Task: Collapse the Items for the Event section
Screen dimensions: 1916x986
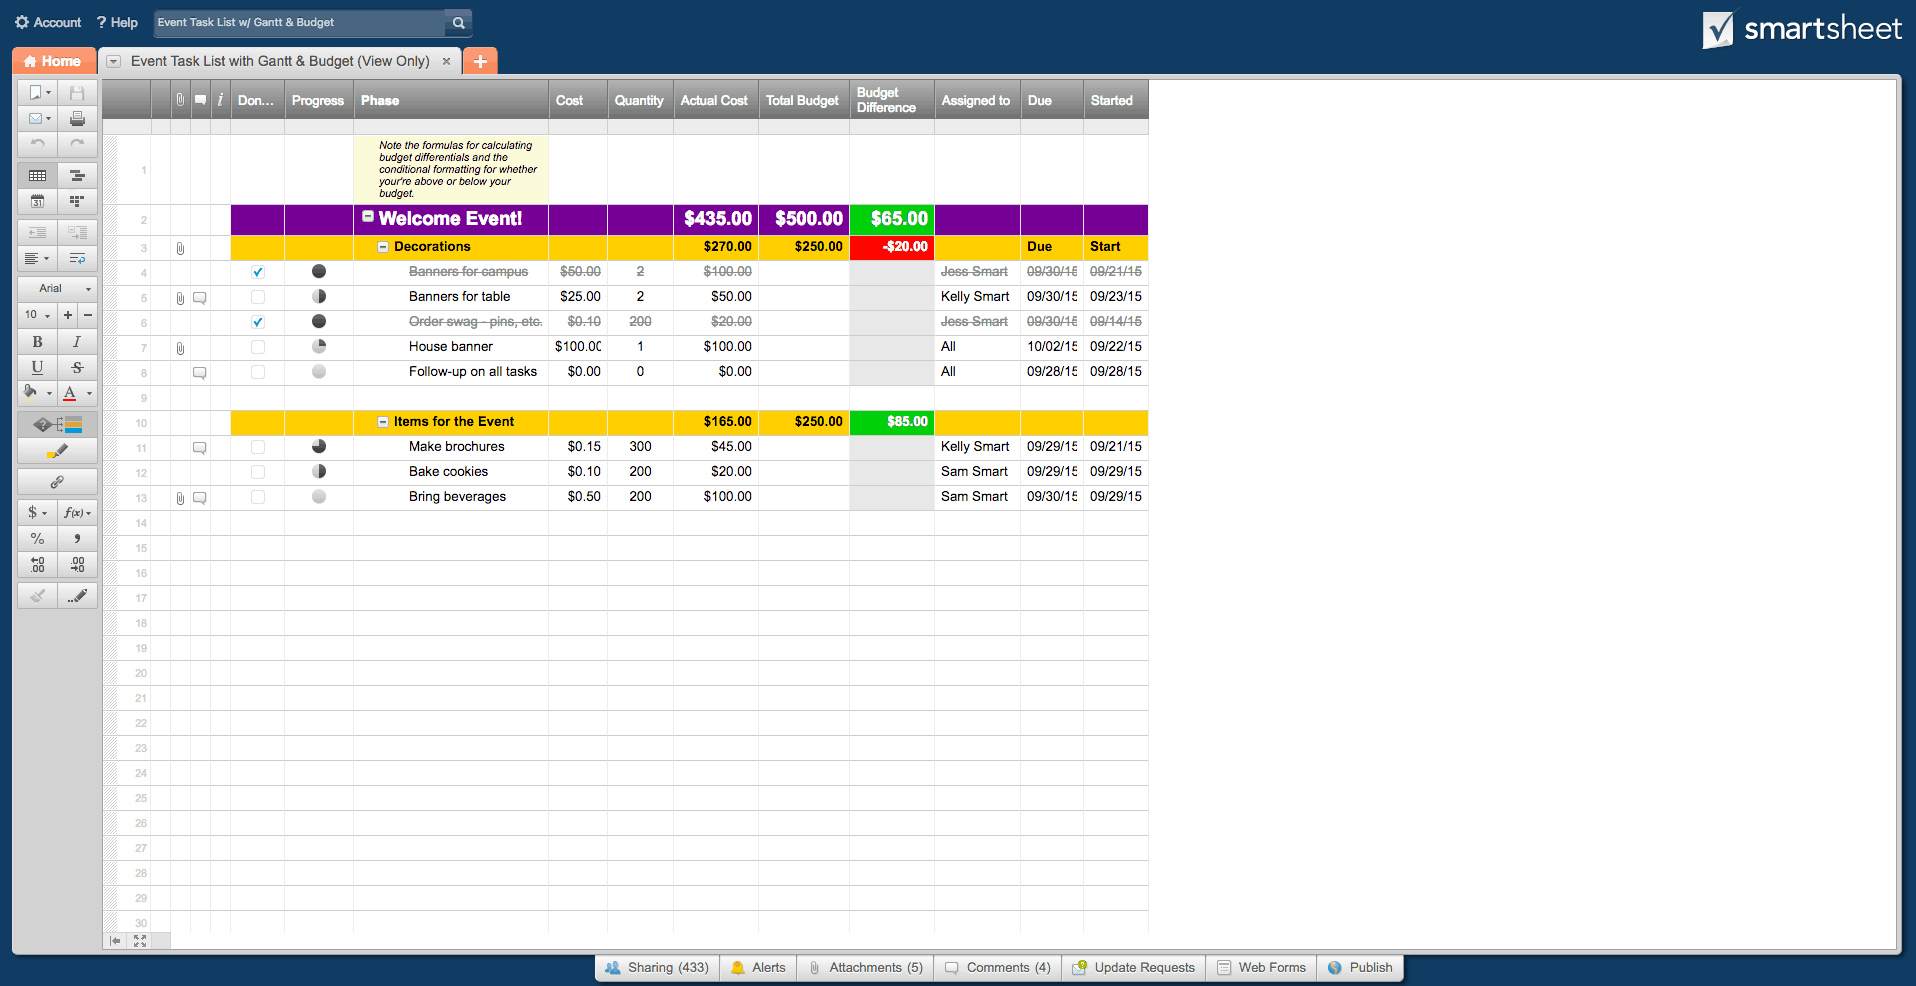Action: pos(383,421)
